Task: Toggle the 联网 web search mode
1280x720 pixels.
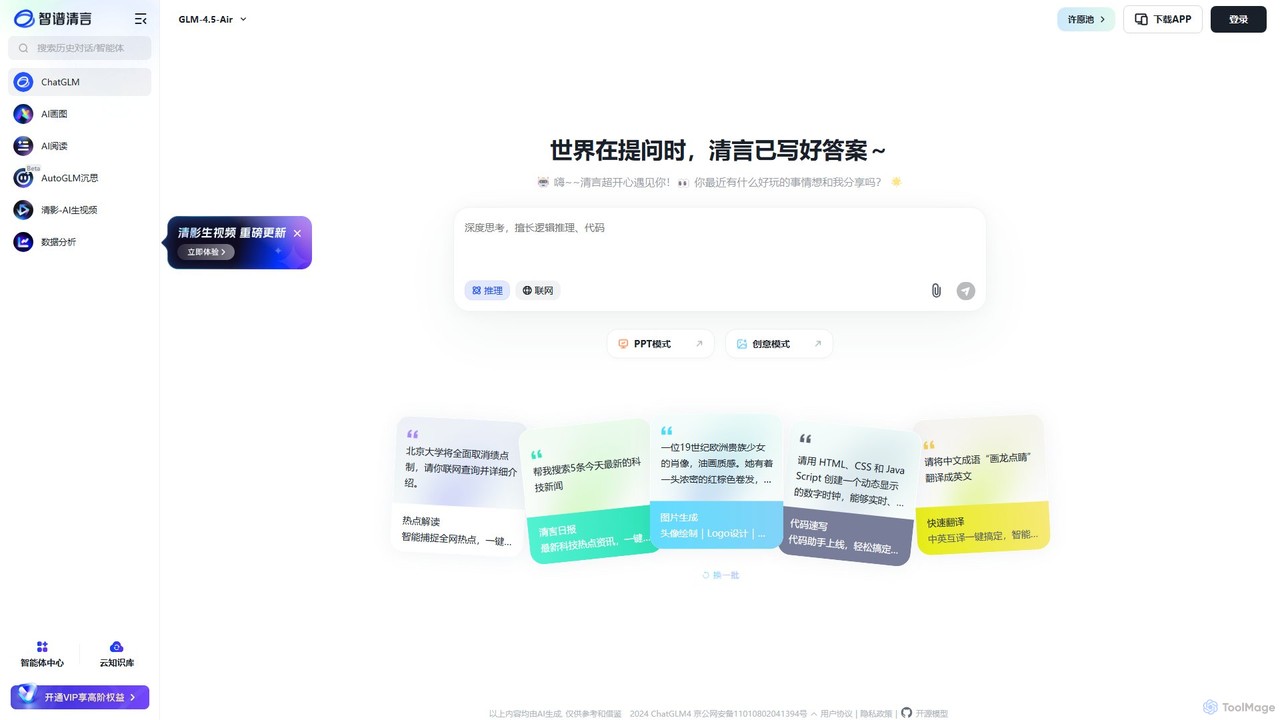Action: click(x=537, y=291)
